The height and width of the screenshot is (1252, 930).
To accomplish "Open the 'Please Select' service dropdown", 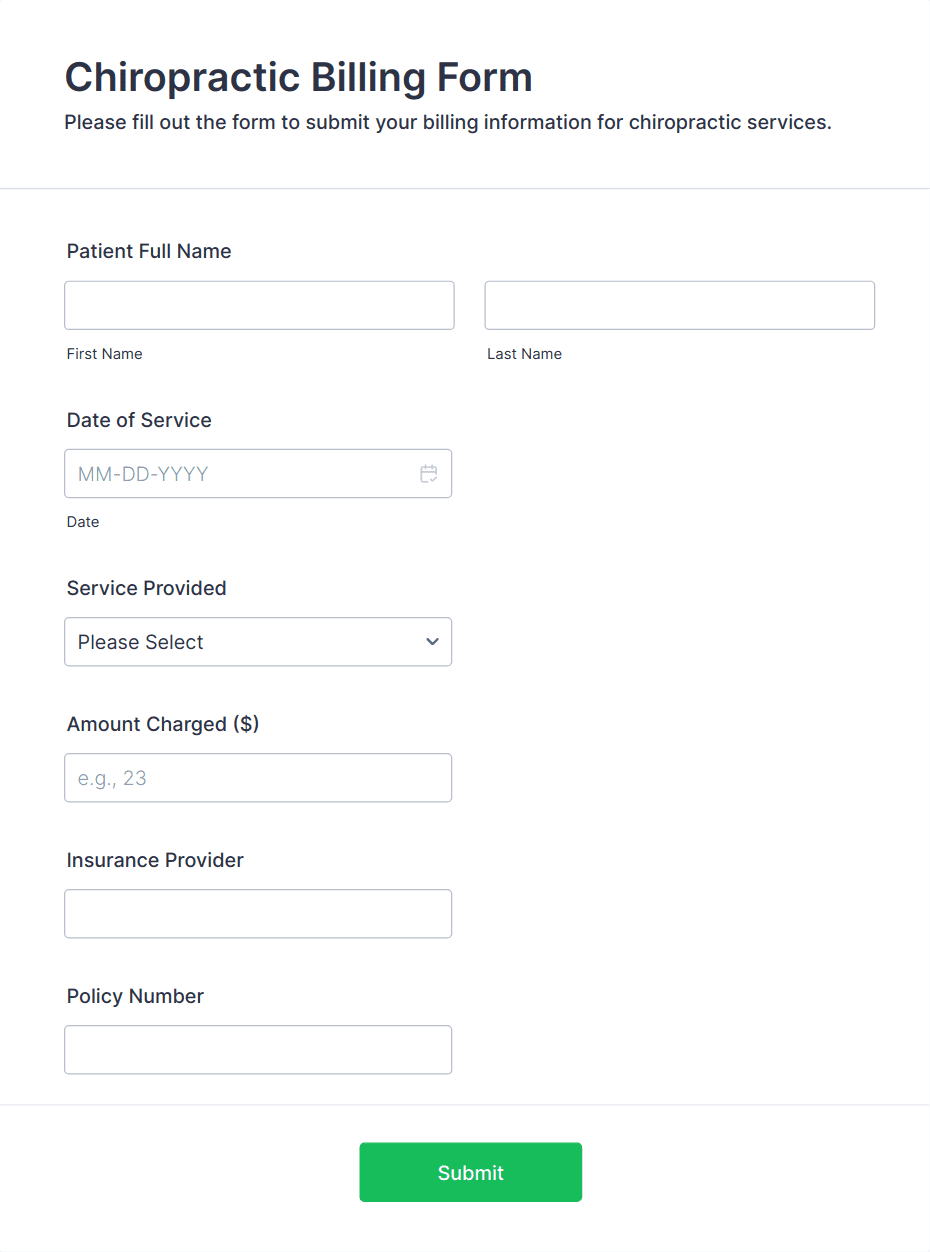I will point(258,642).
